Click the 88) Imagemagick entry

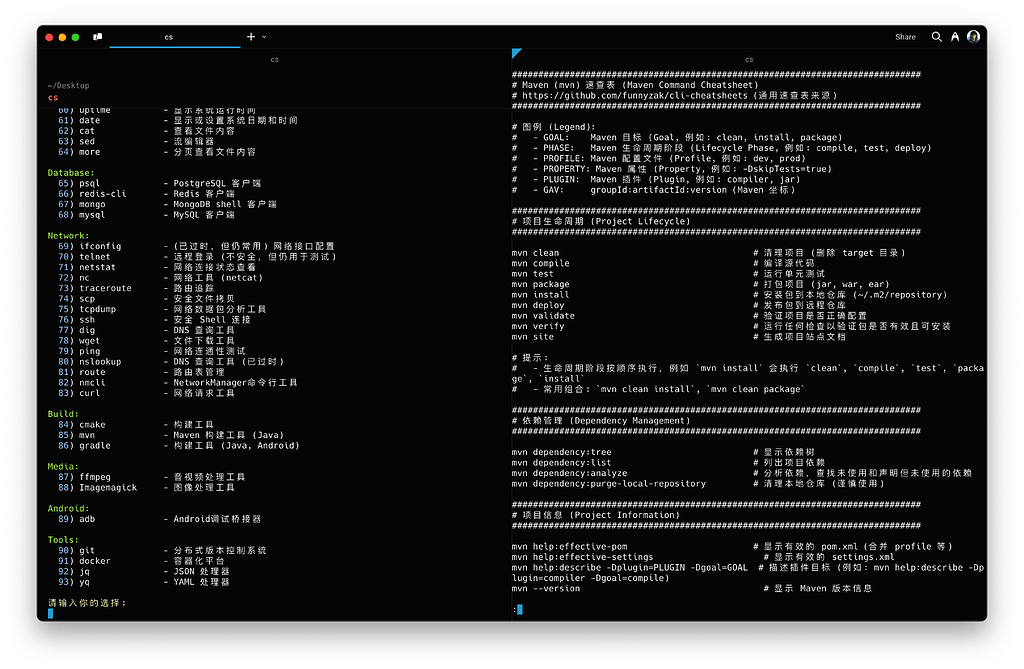click(x=146, y=487)
